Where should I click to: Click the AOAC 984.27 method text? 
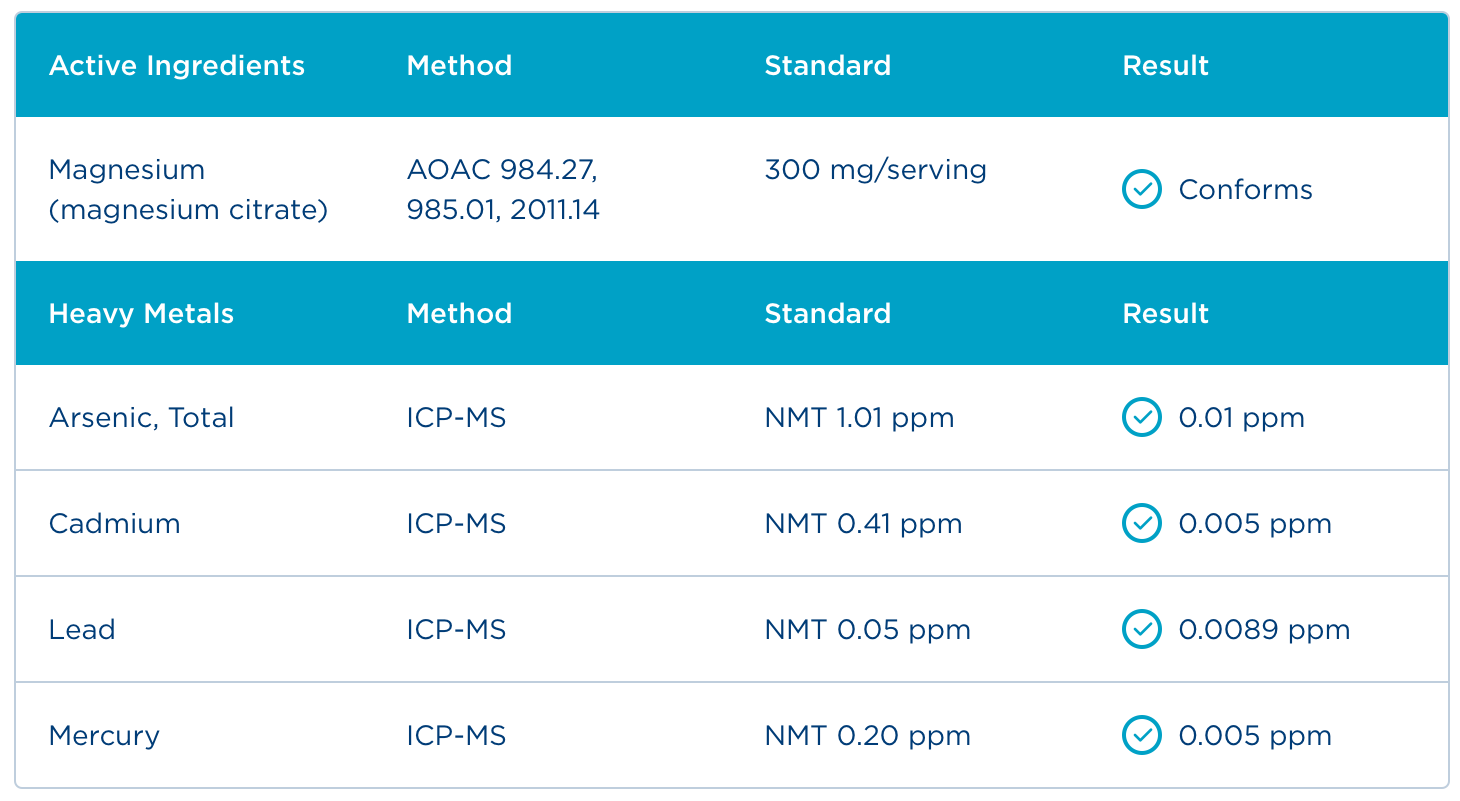tap(502, 170)
